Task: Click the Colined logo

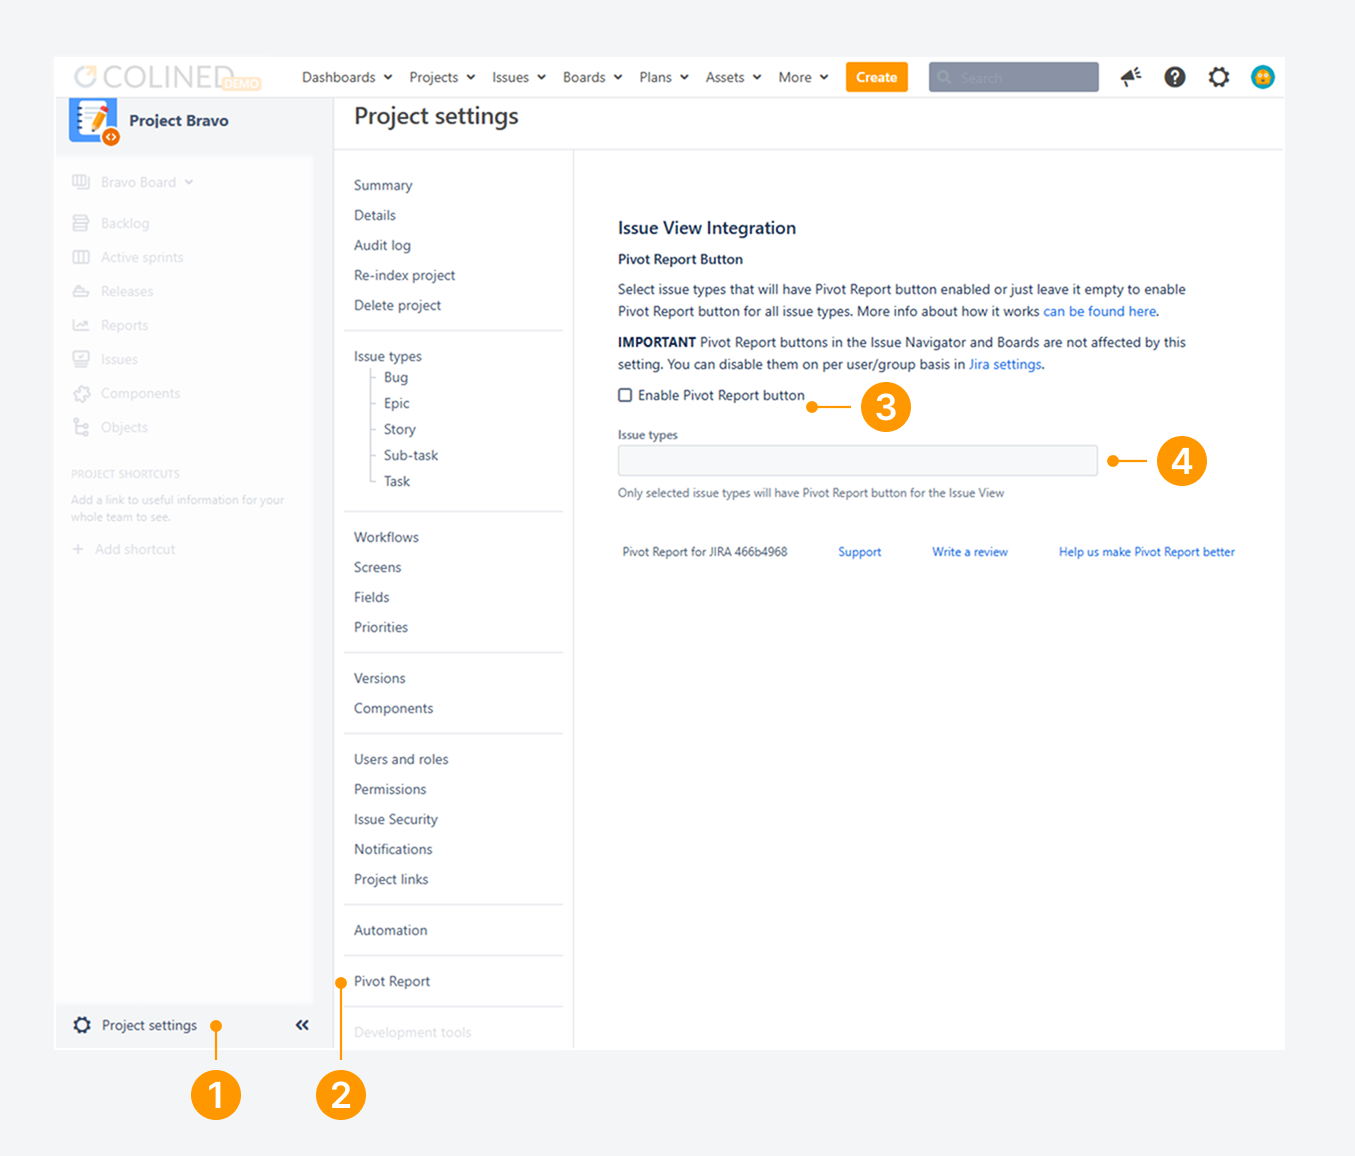Action: pos(167,77)
